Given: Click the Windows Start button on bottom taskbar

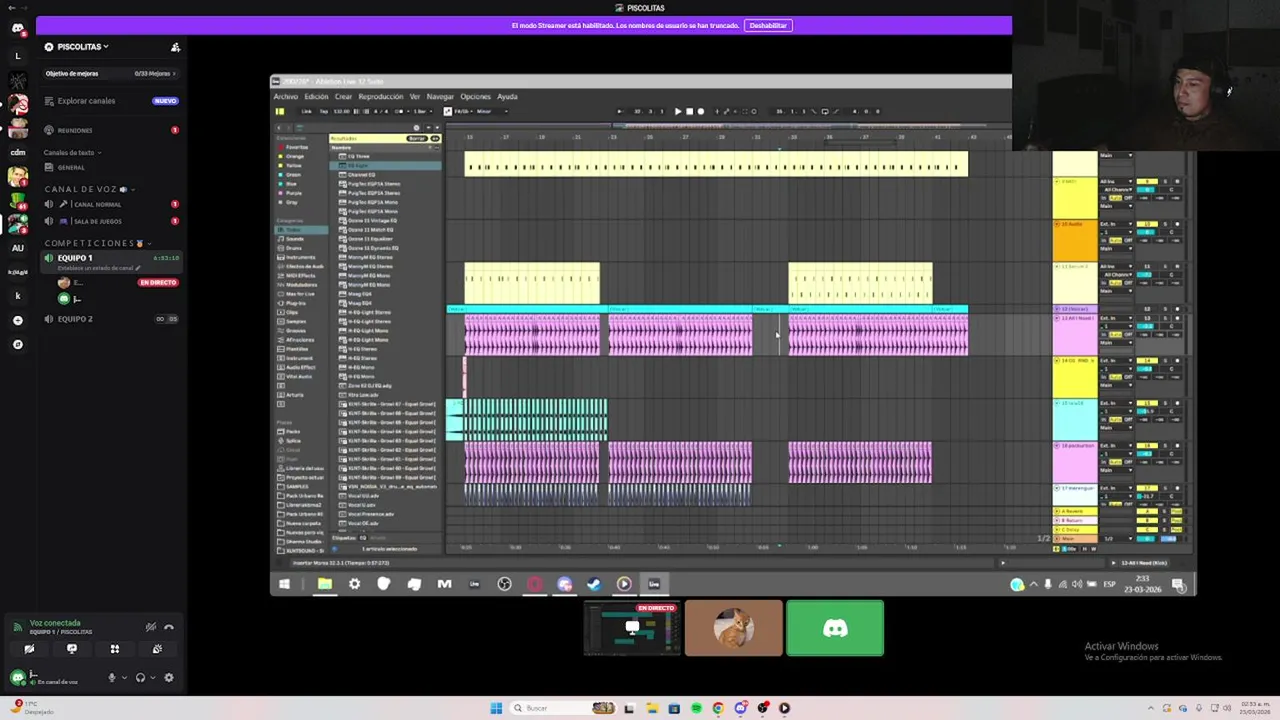Looking at the screenshot, I should (x=496, y=708).
